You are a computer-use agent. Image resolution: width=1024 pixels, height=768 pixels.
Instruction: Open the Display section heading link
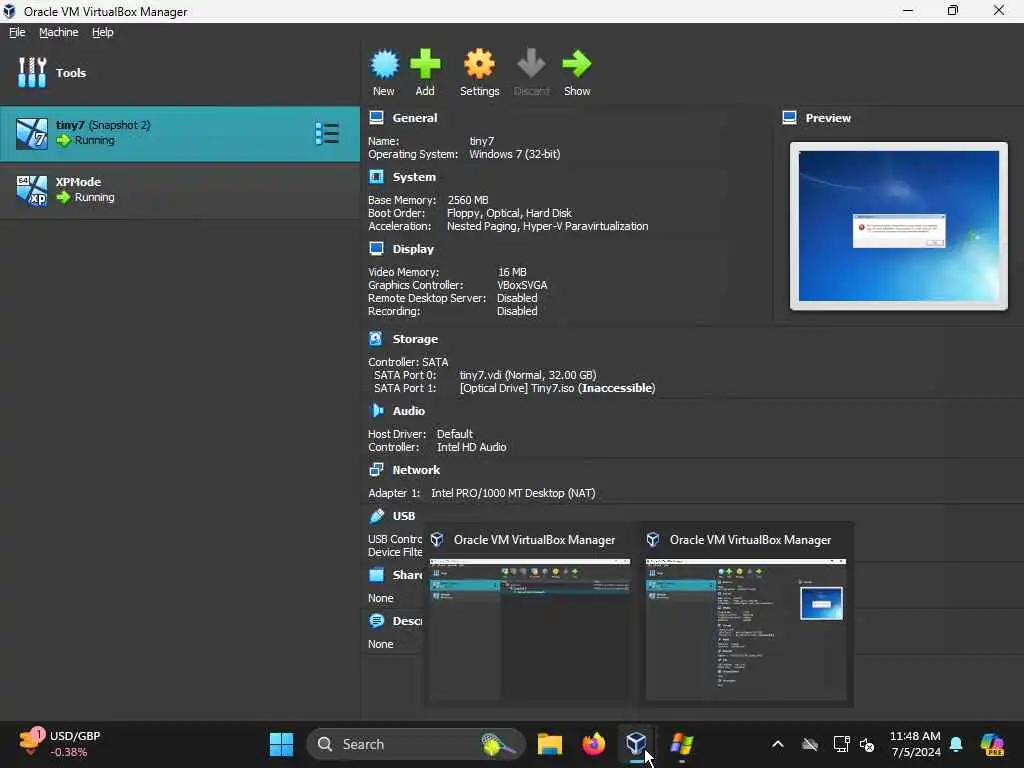pos(413,249)
